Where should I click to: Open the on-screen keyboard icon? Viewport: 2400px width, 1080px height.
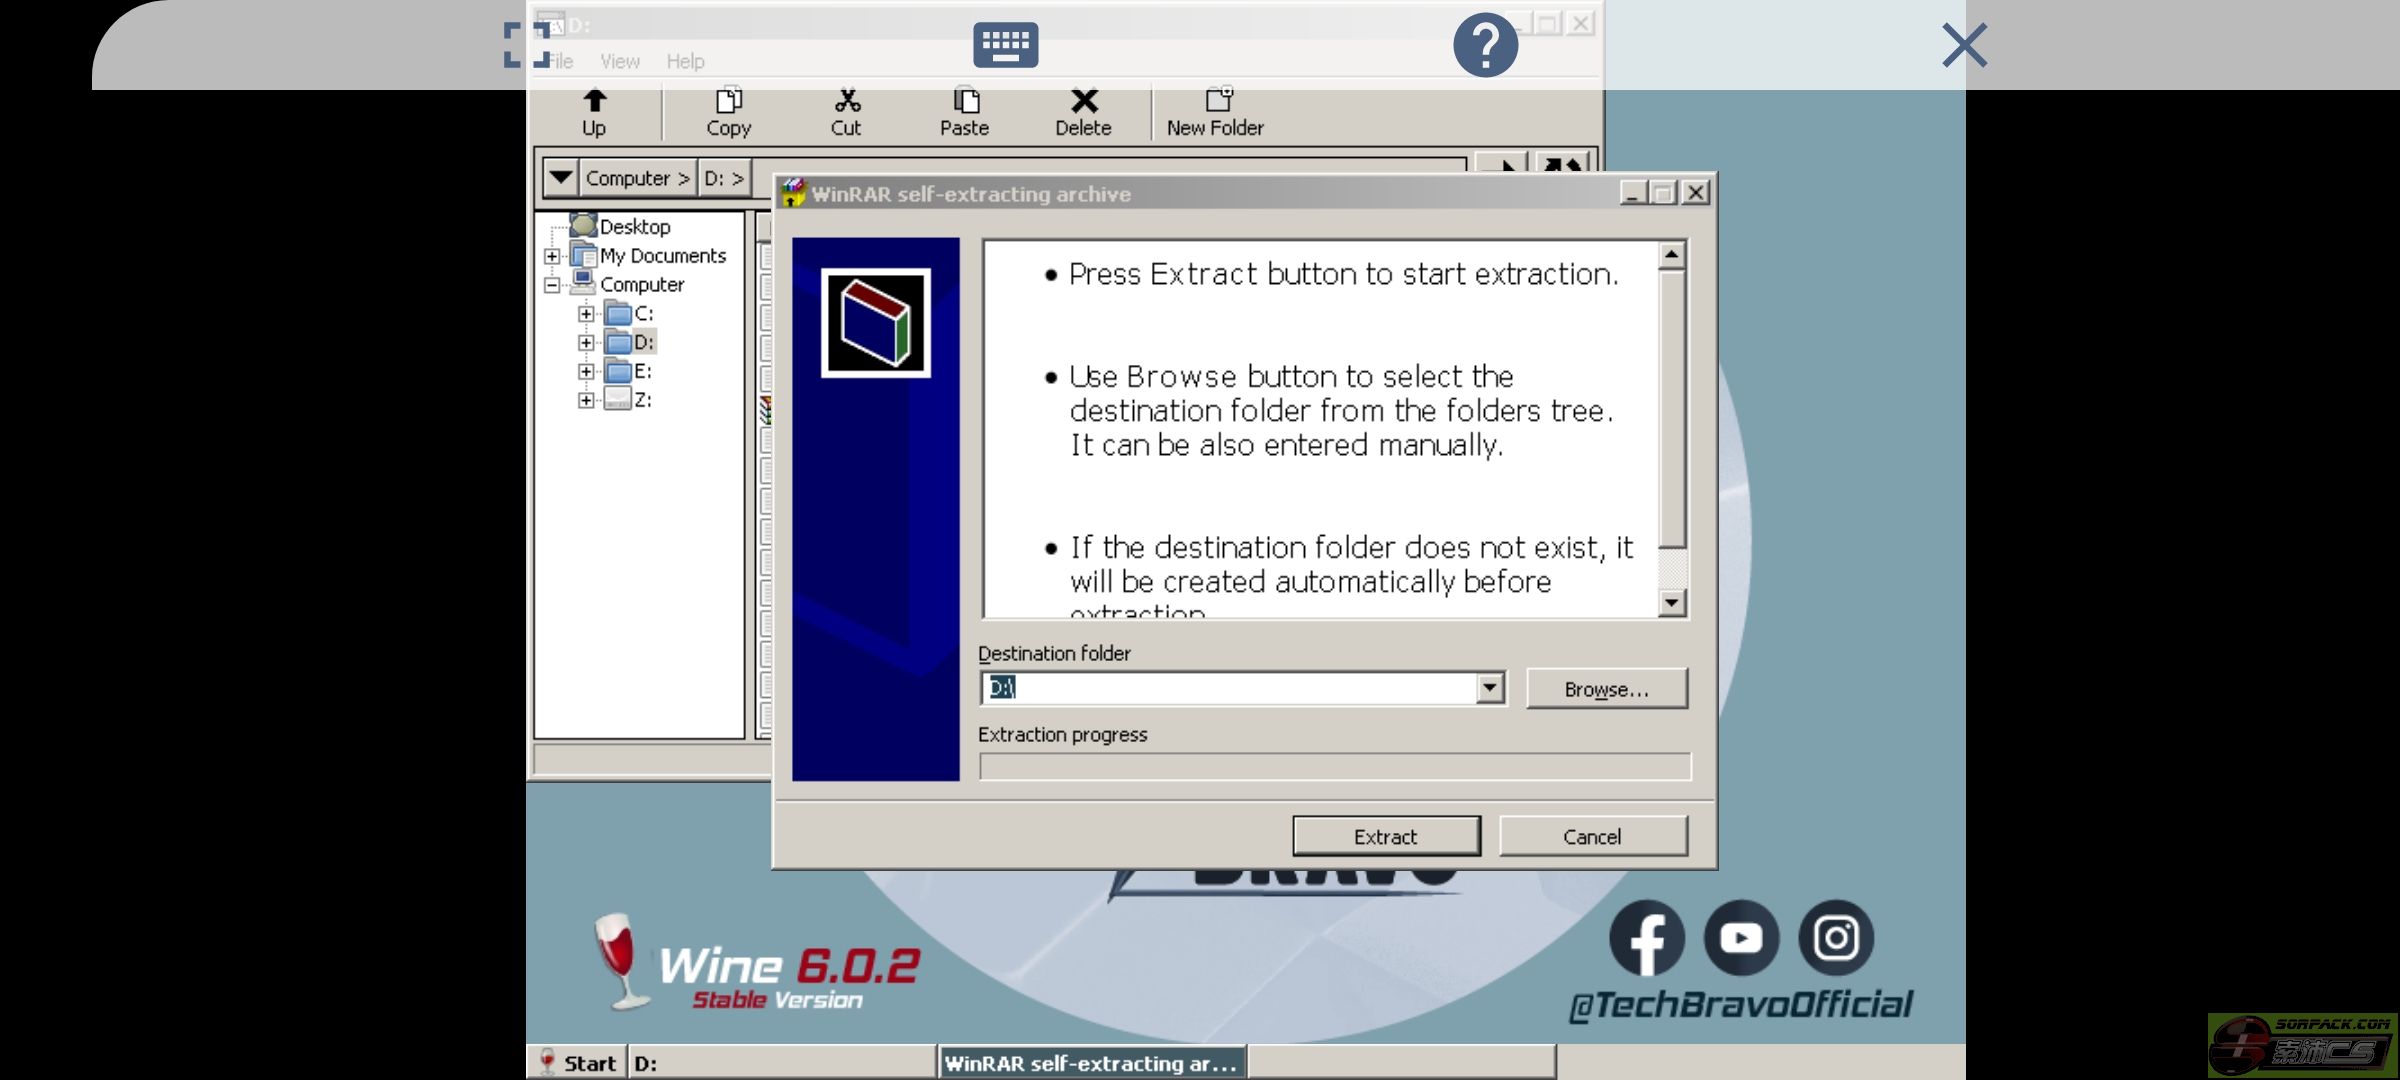point(1005,45)
